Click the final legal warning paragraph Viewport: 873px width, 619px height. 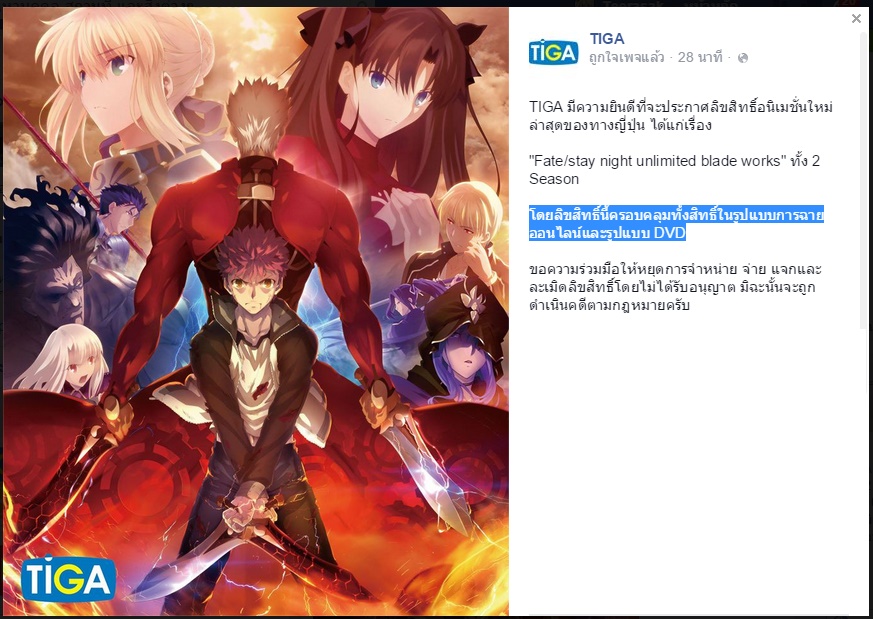coord(675,287)
